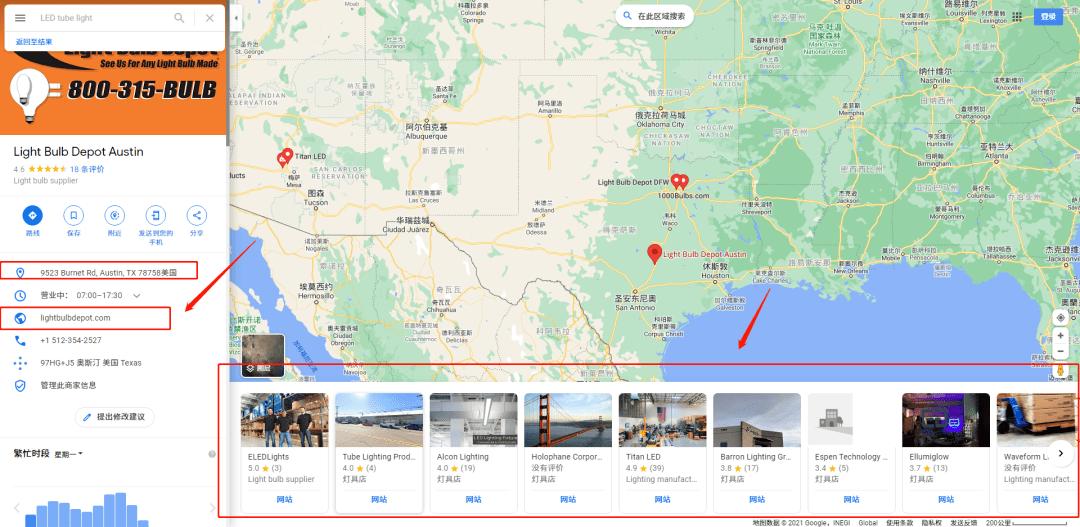The image size is (1080, 527).
Task: Click the 1000Bulbs.com map pin
Action: click(683, 182)
